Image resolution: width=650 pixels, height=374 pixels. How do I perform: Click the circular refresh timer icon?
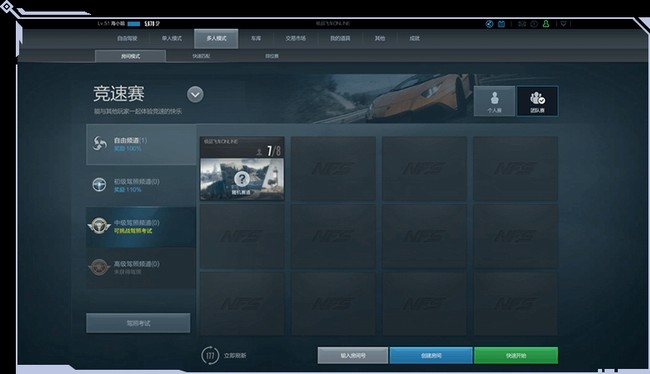[x=210, y=355]
